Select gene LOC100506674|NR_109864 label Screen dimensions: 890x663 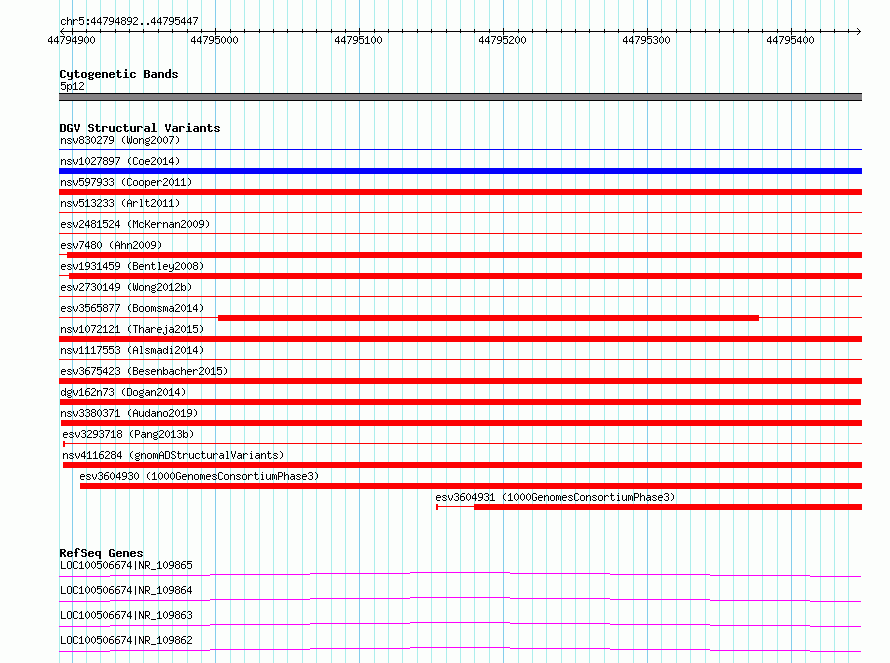(126, 590)
